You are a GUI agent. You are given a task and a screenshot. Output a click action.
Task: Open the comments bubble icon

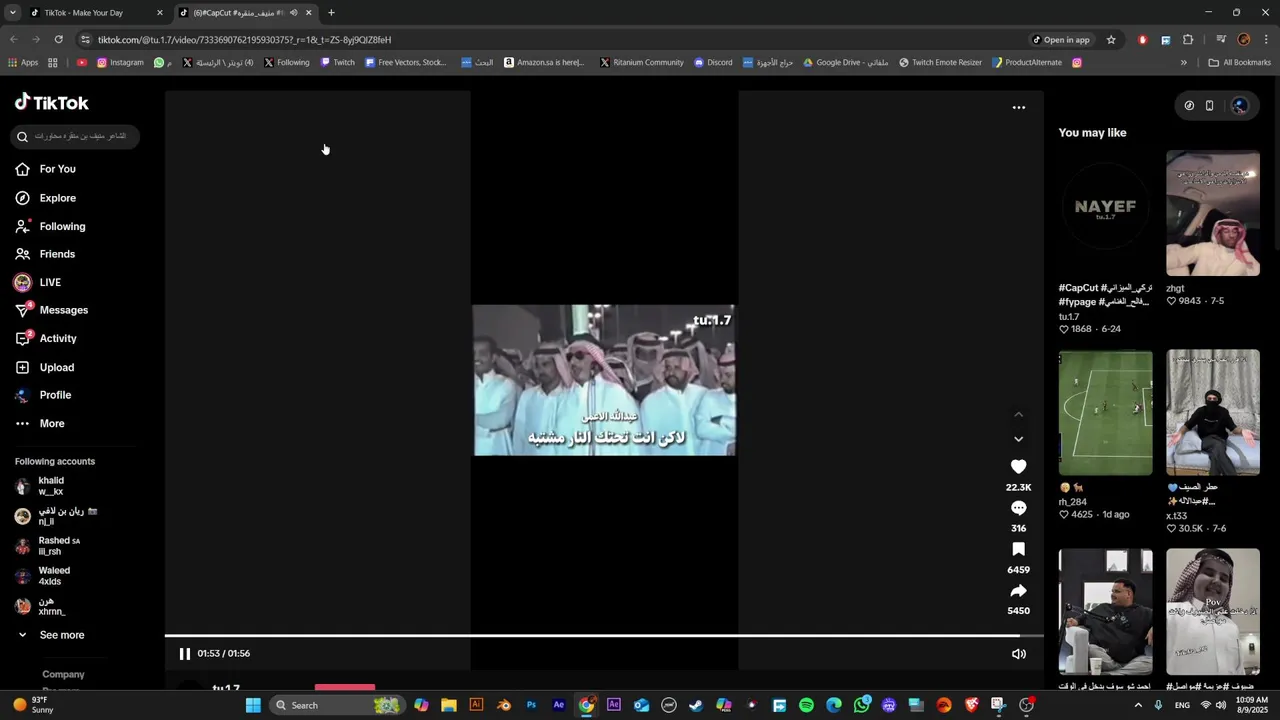[x=1018, y=508]
